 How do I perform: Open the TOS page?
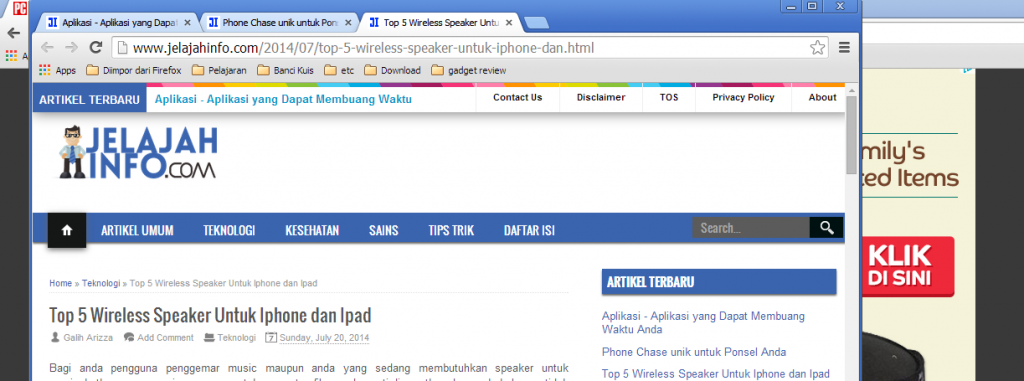click(669, 97)
